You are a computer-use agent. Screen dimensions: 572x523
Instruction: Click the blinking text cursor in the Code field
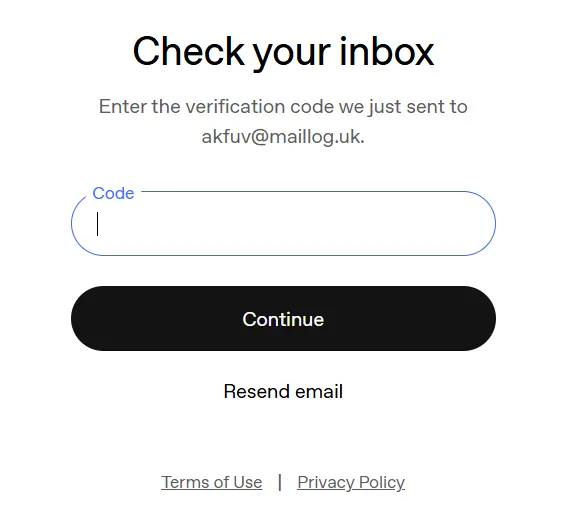[97, 224]
